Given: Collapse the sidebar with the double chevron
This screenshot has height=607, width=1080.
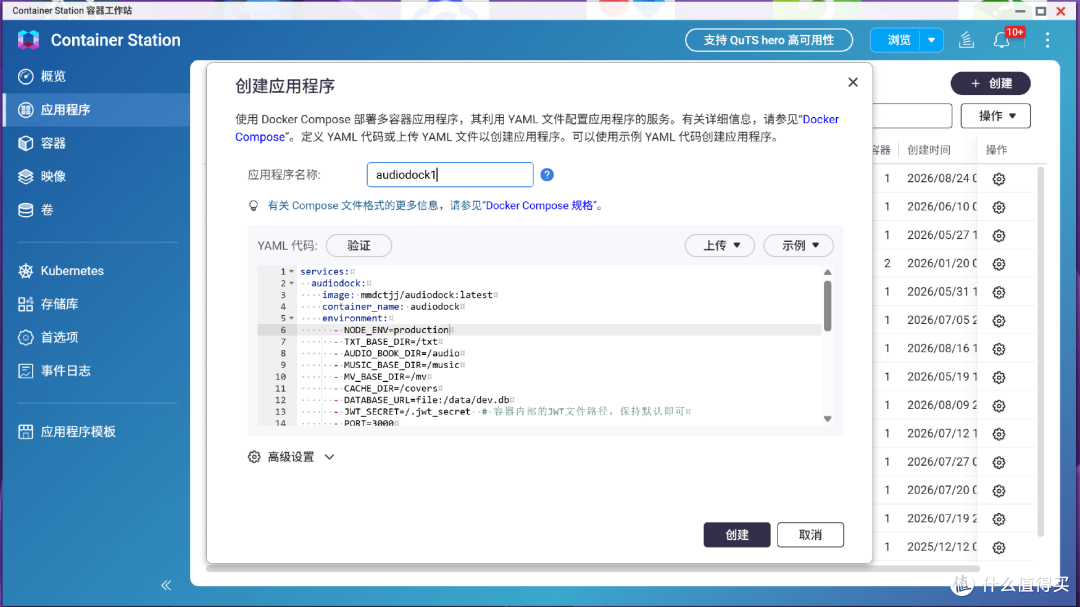Looking at the screenshot, I should point(166,585).
